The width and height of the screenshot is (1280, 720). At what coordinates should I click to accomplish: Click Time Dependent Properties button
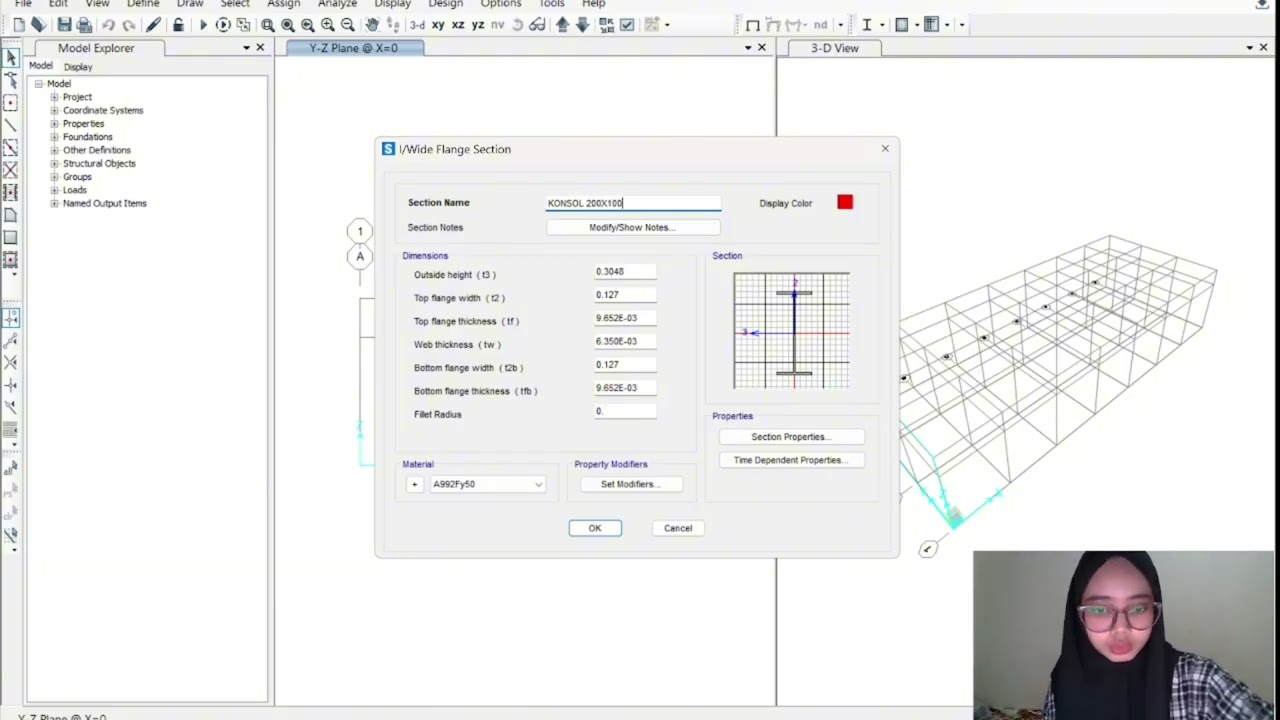(791, 460)
